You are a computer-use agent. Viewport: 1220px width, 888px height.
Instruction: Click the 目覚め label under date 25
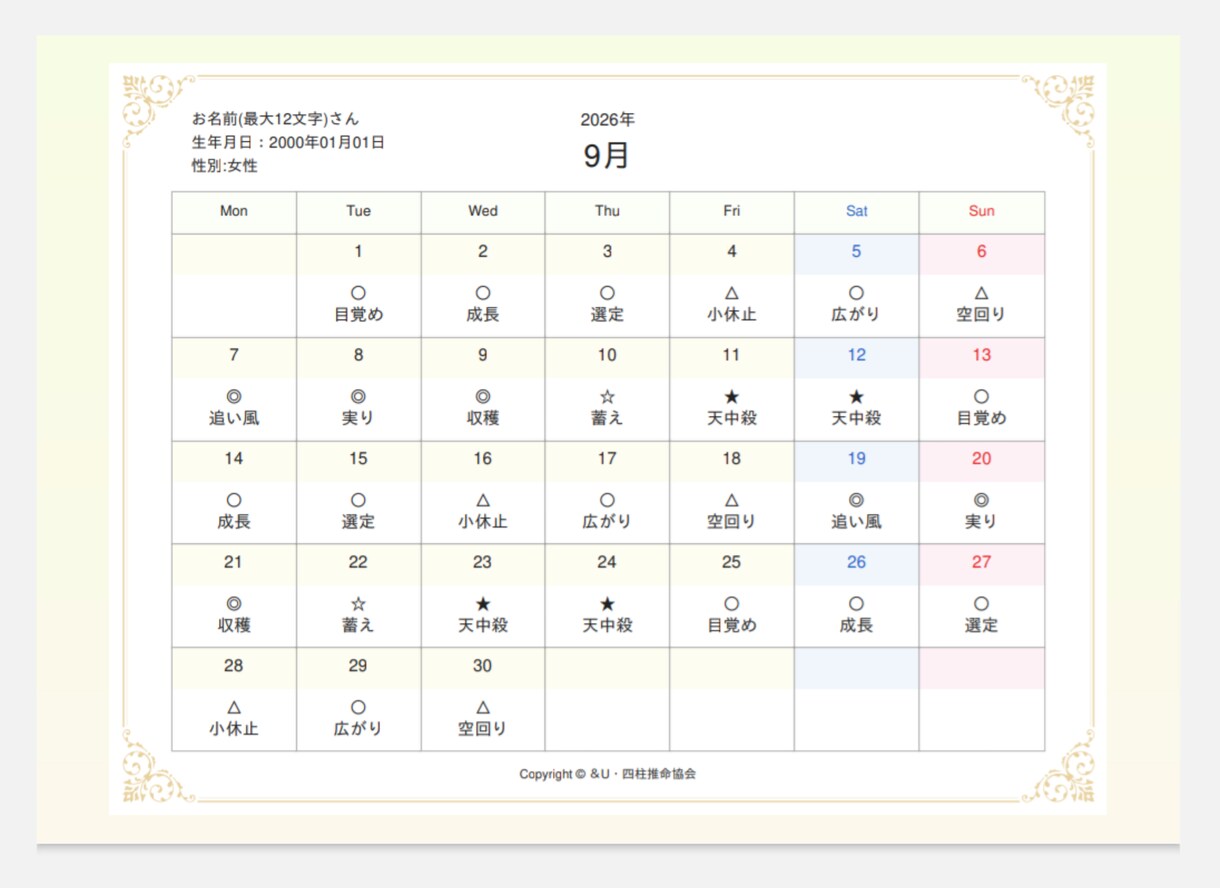click(x=732, y=625)
